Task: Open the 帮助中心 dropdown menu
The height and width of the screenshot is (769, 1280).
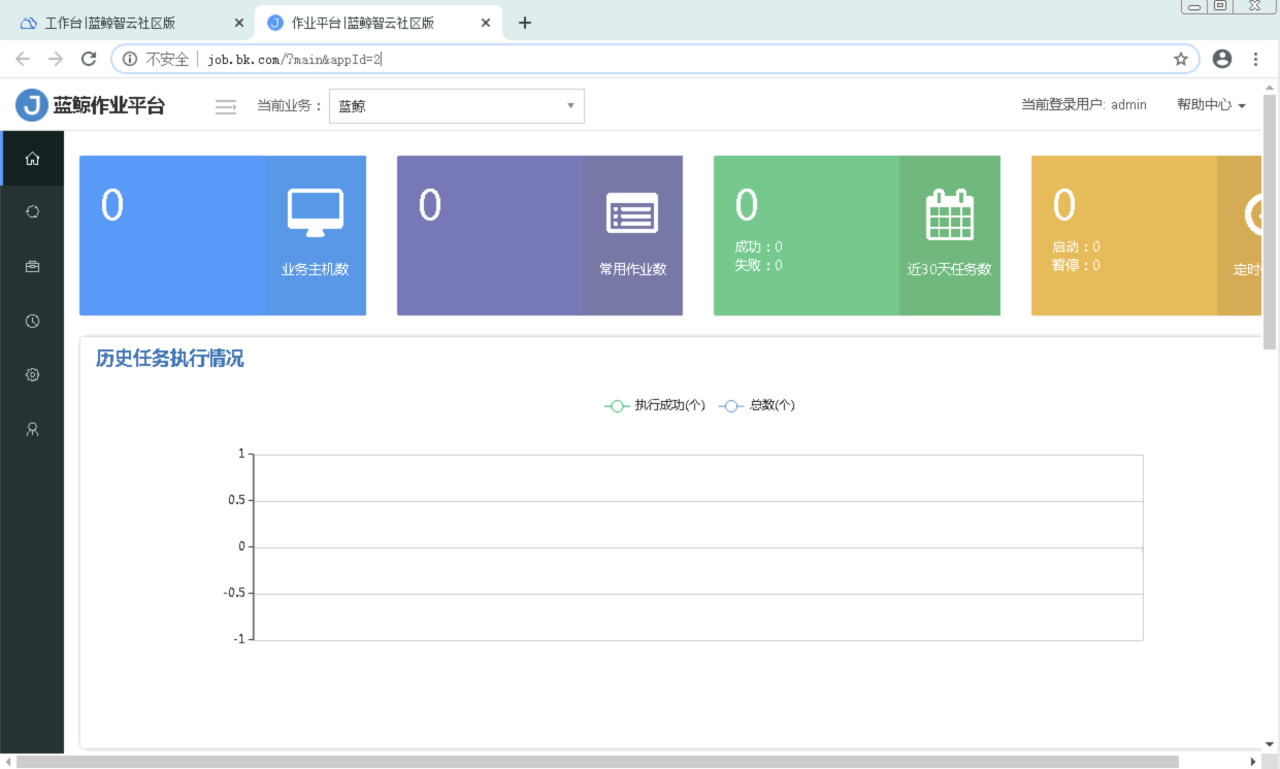Action: tap(1210, 105)
